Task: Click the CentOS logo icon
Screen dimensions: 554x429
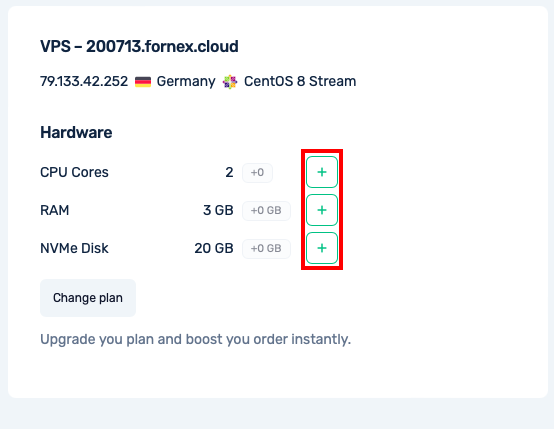Action: pyautogui.click(x=230, y=82)
